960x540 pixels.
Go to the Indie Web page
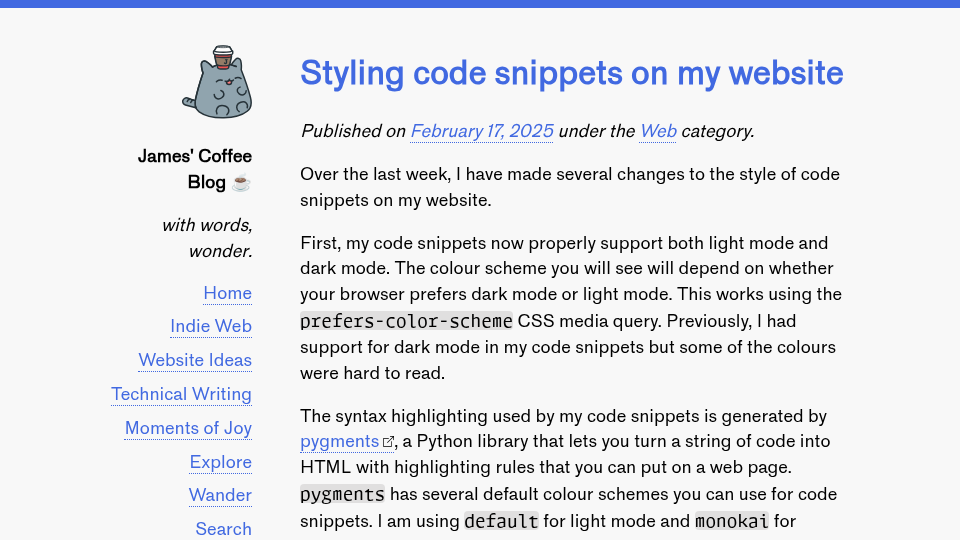pyautogui.click(x=210, y=326)
